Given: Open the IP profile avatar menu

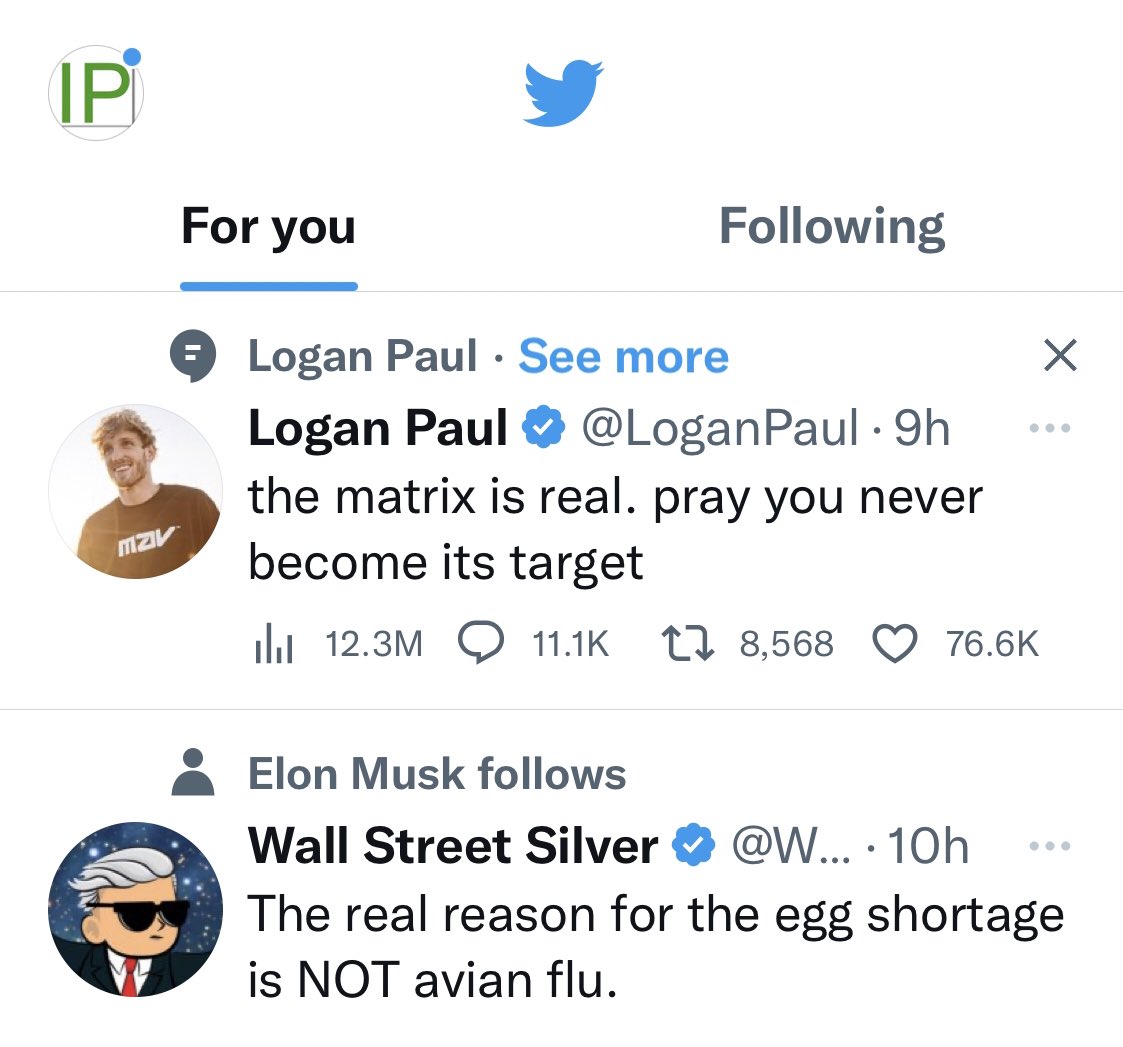Looking at the screenshot, I should 95,93.
